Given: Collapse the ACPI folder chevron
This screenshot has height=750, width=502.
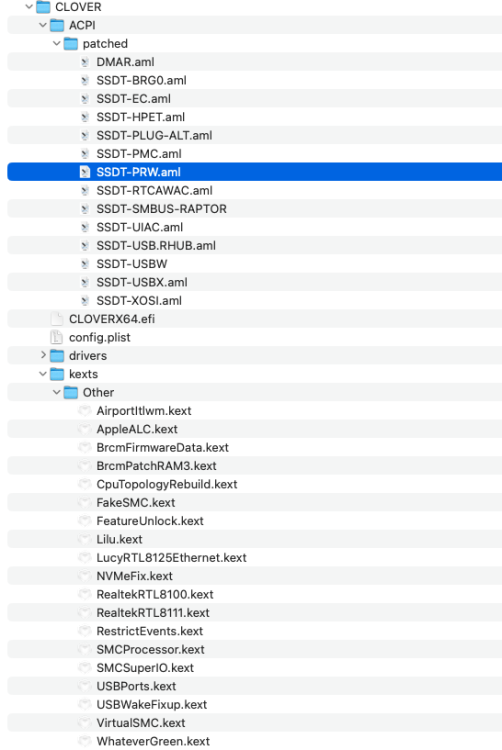Looking at the screenshot, I should [43, 25].
